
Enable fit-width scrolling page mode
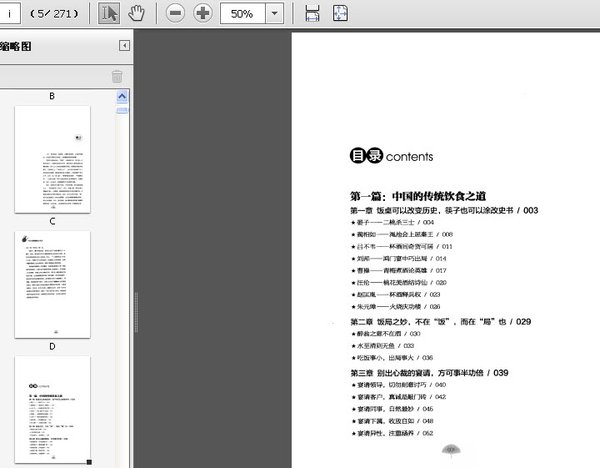[x=312, y=13]
